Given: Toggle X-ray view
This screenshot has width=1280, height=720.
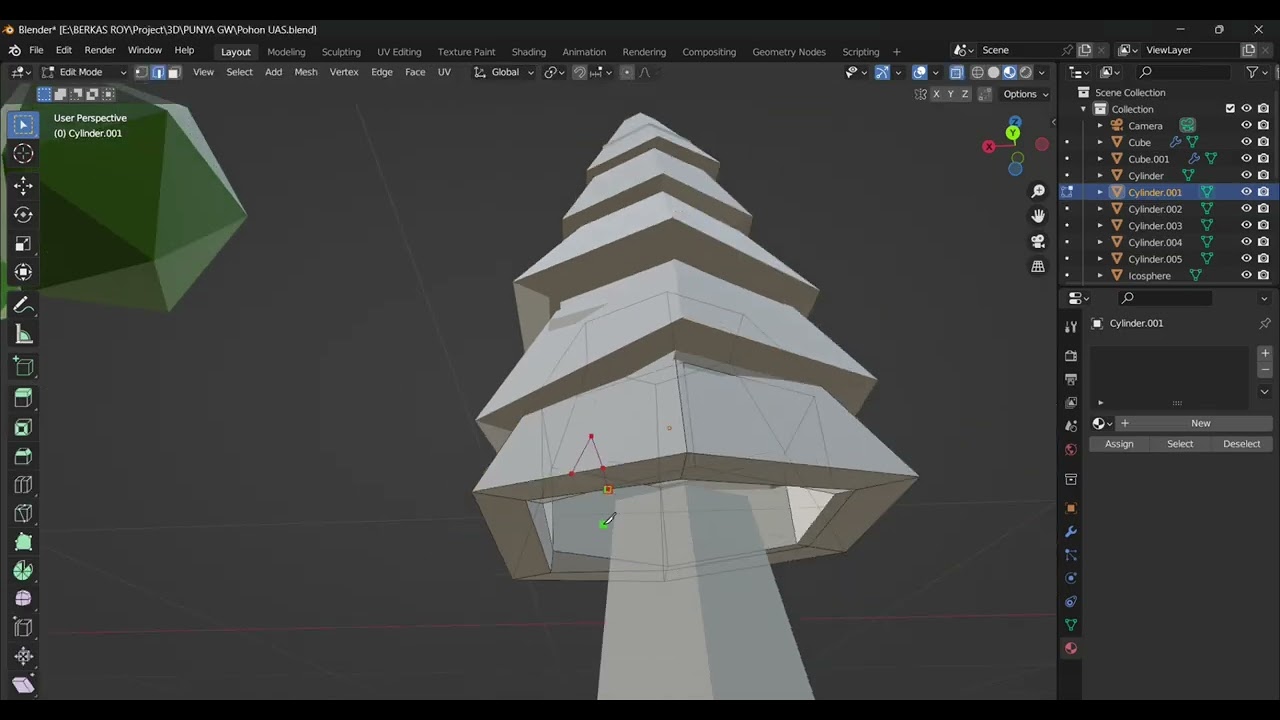Looking at the screenshot, I should pos(956,72).
